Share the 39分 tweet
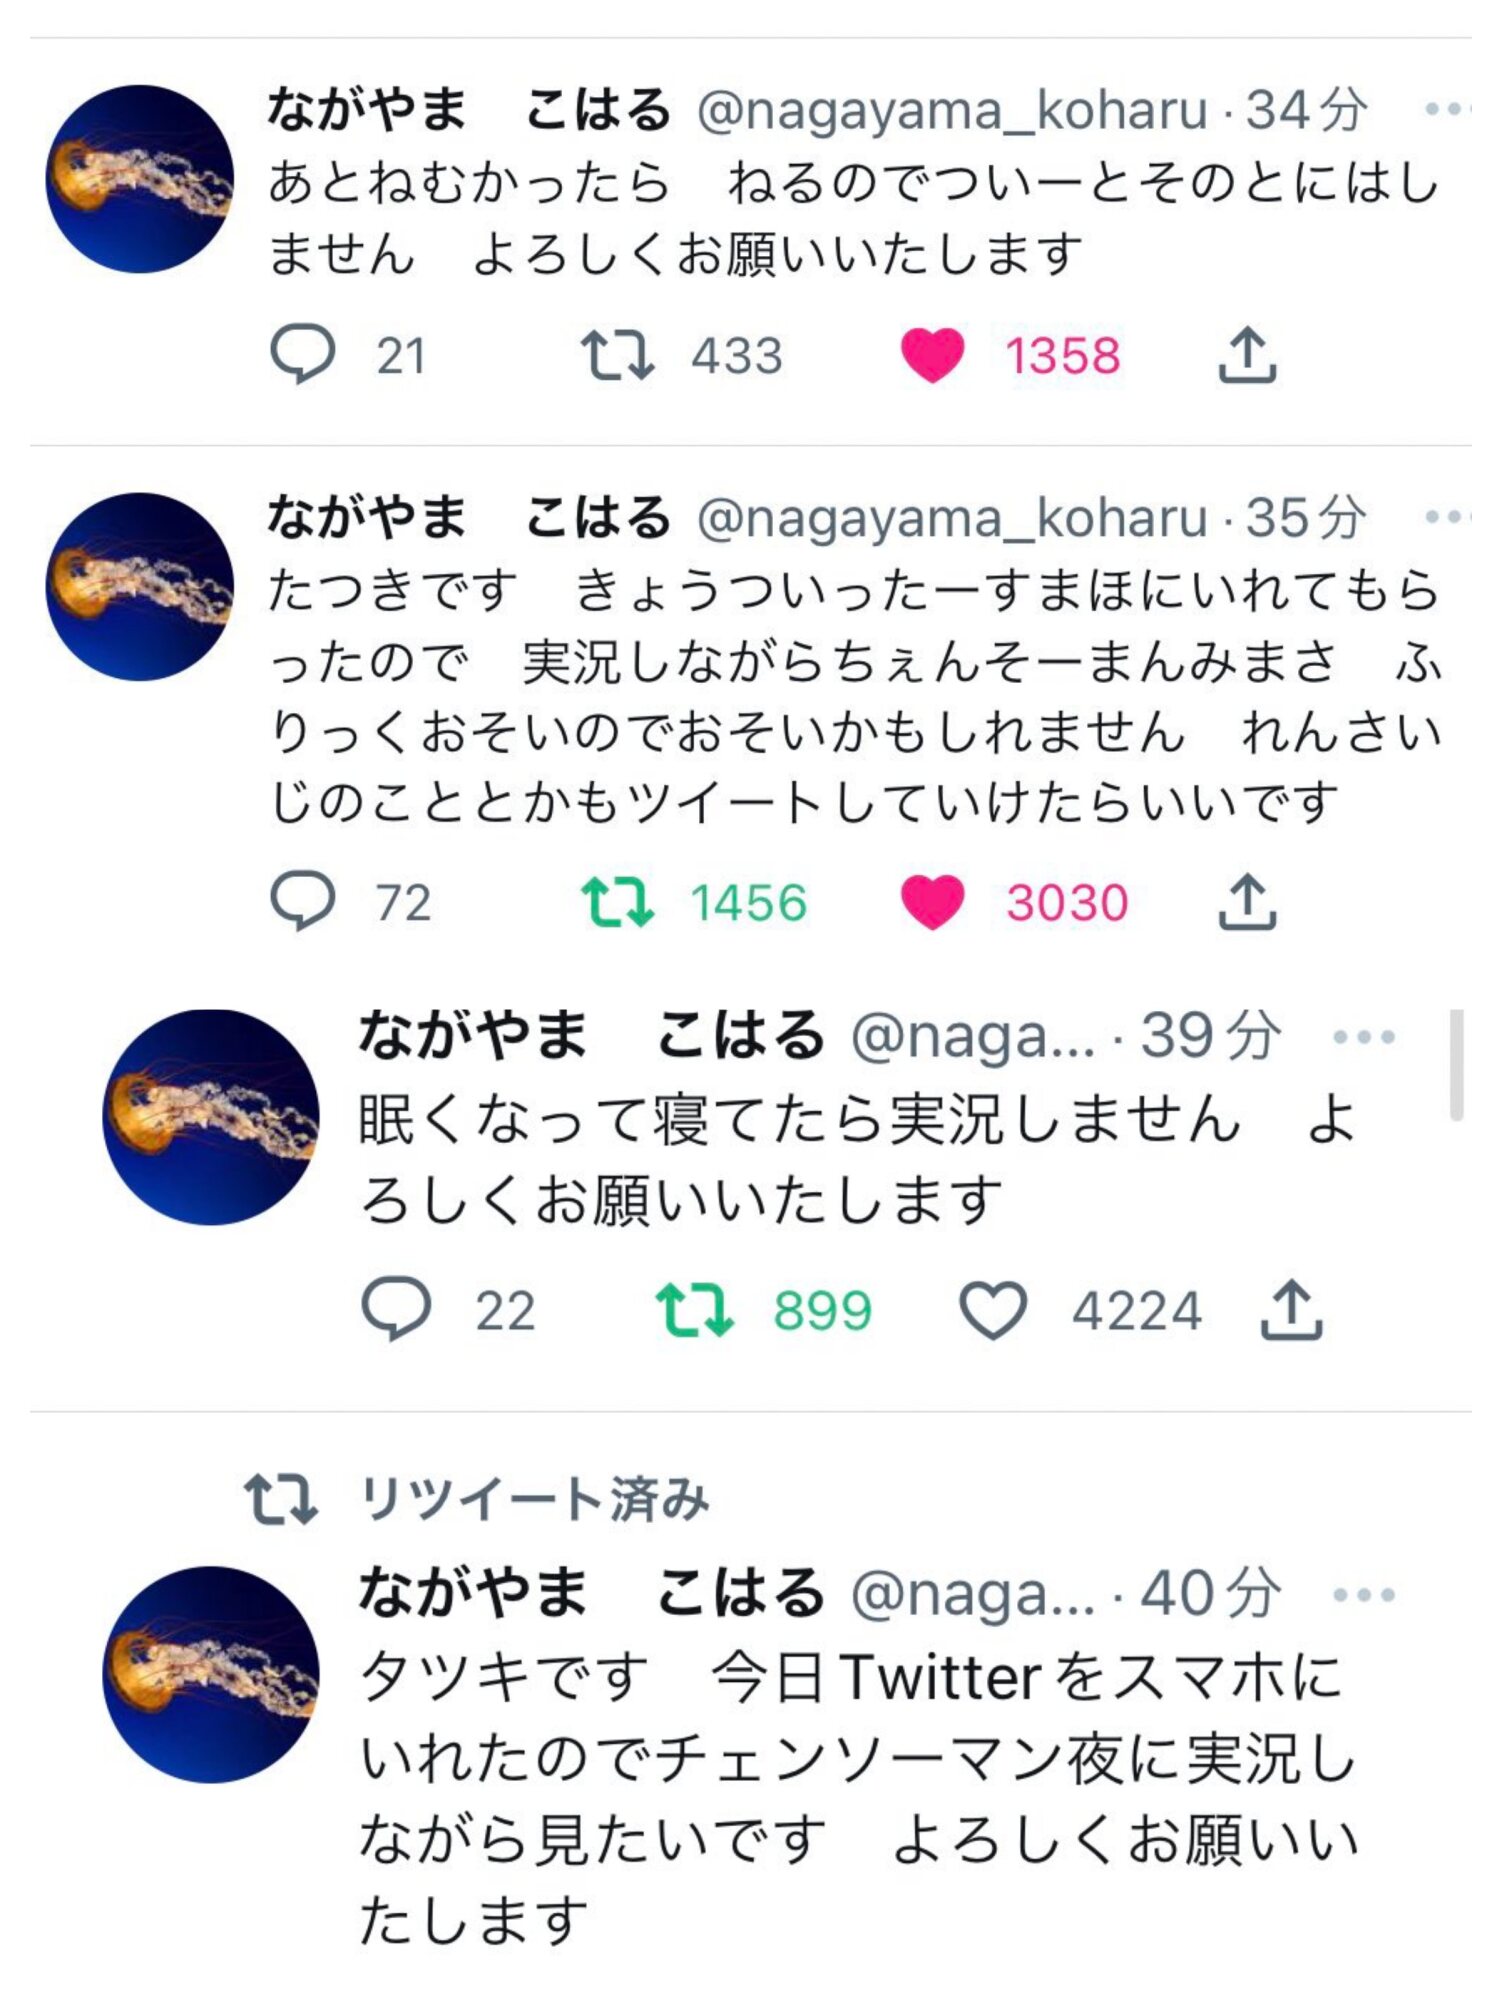The height and width of the screenshot is (2000, 1502). pyautogui.click(x=1291, y=1310)
